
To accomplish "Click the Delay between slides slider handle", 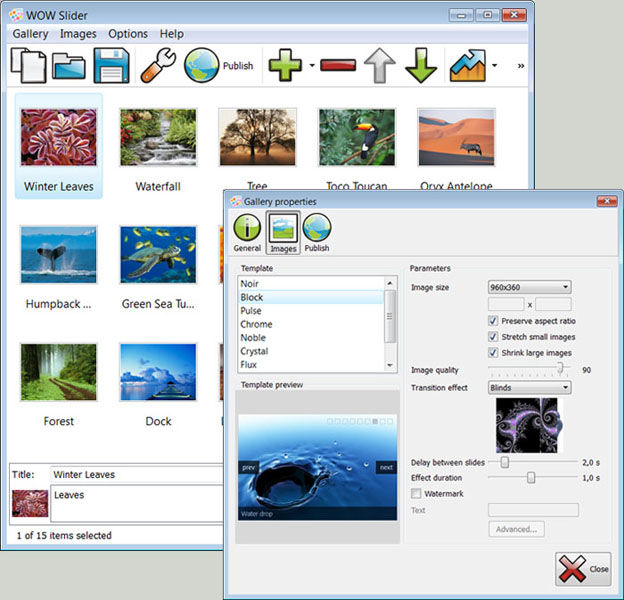I will [505, 462].
